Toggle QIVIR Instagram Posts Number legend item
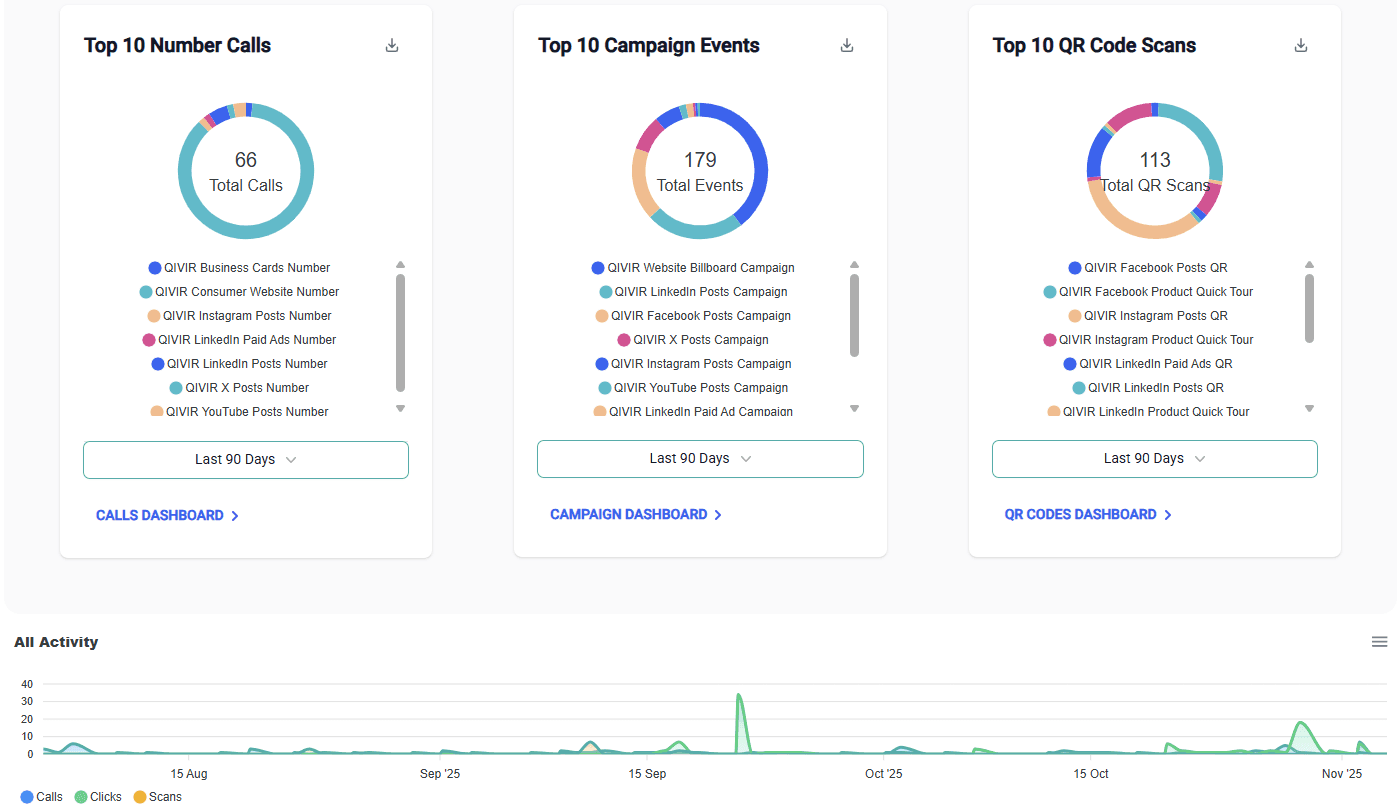 pyautogui.click(x=239, y=316)
